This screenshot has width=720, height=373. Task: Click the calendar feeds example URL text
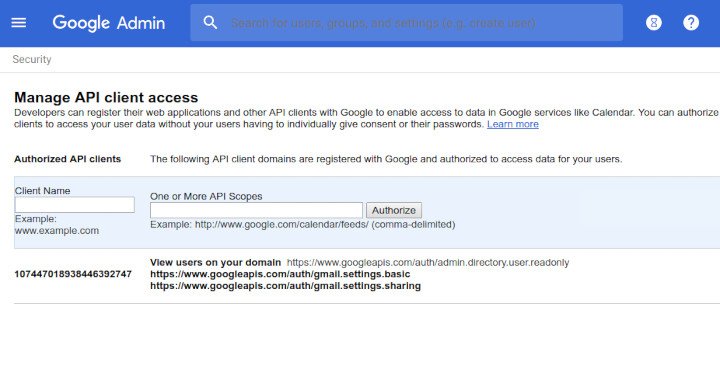[281, 225]
